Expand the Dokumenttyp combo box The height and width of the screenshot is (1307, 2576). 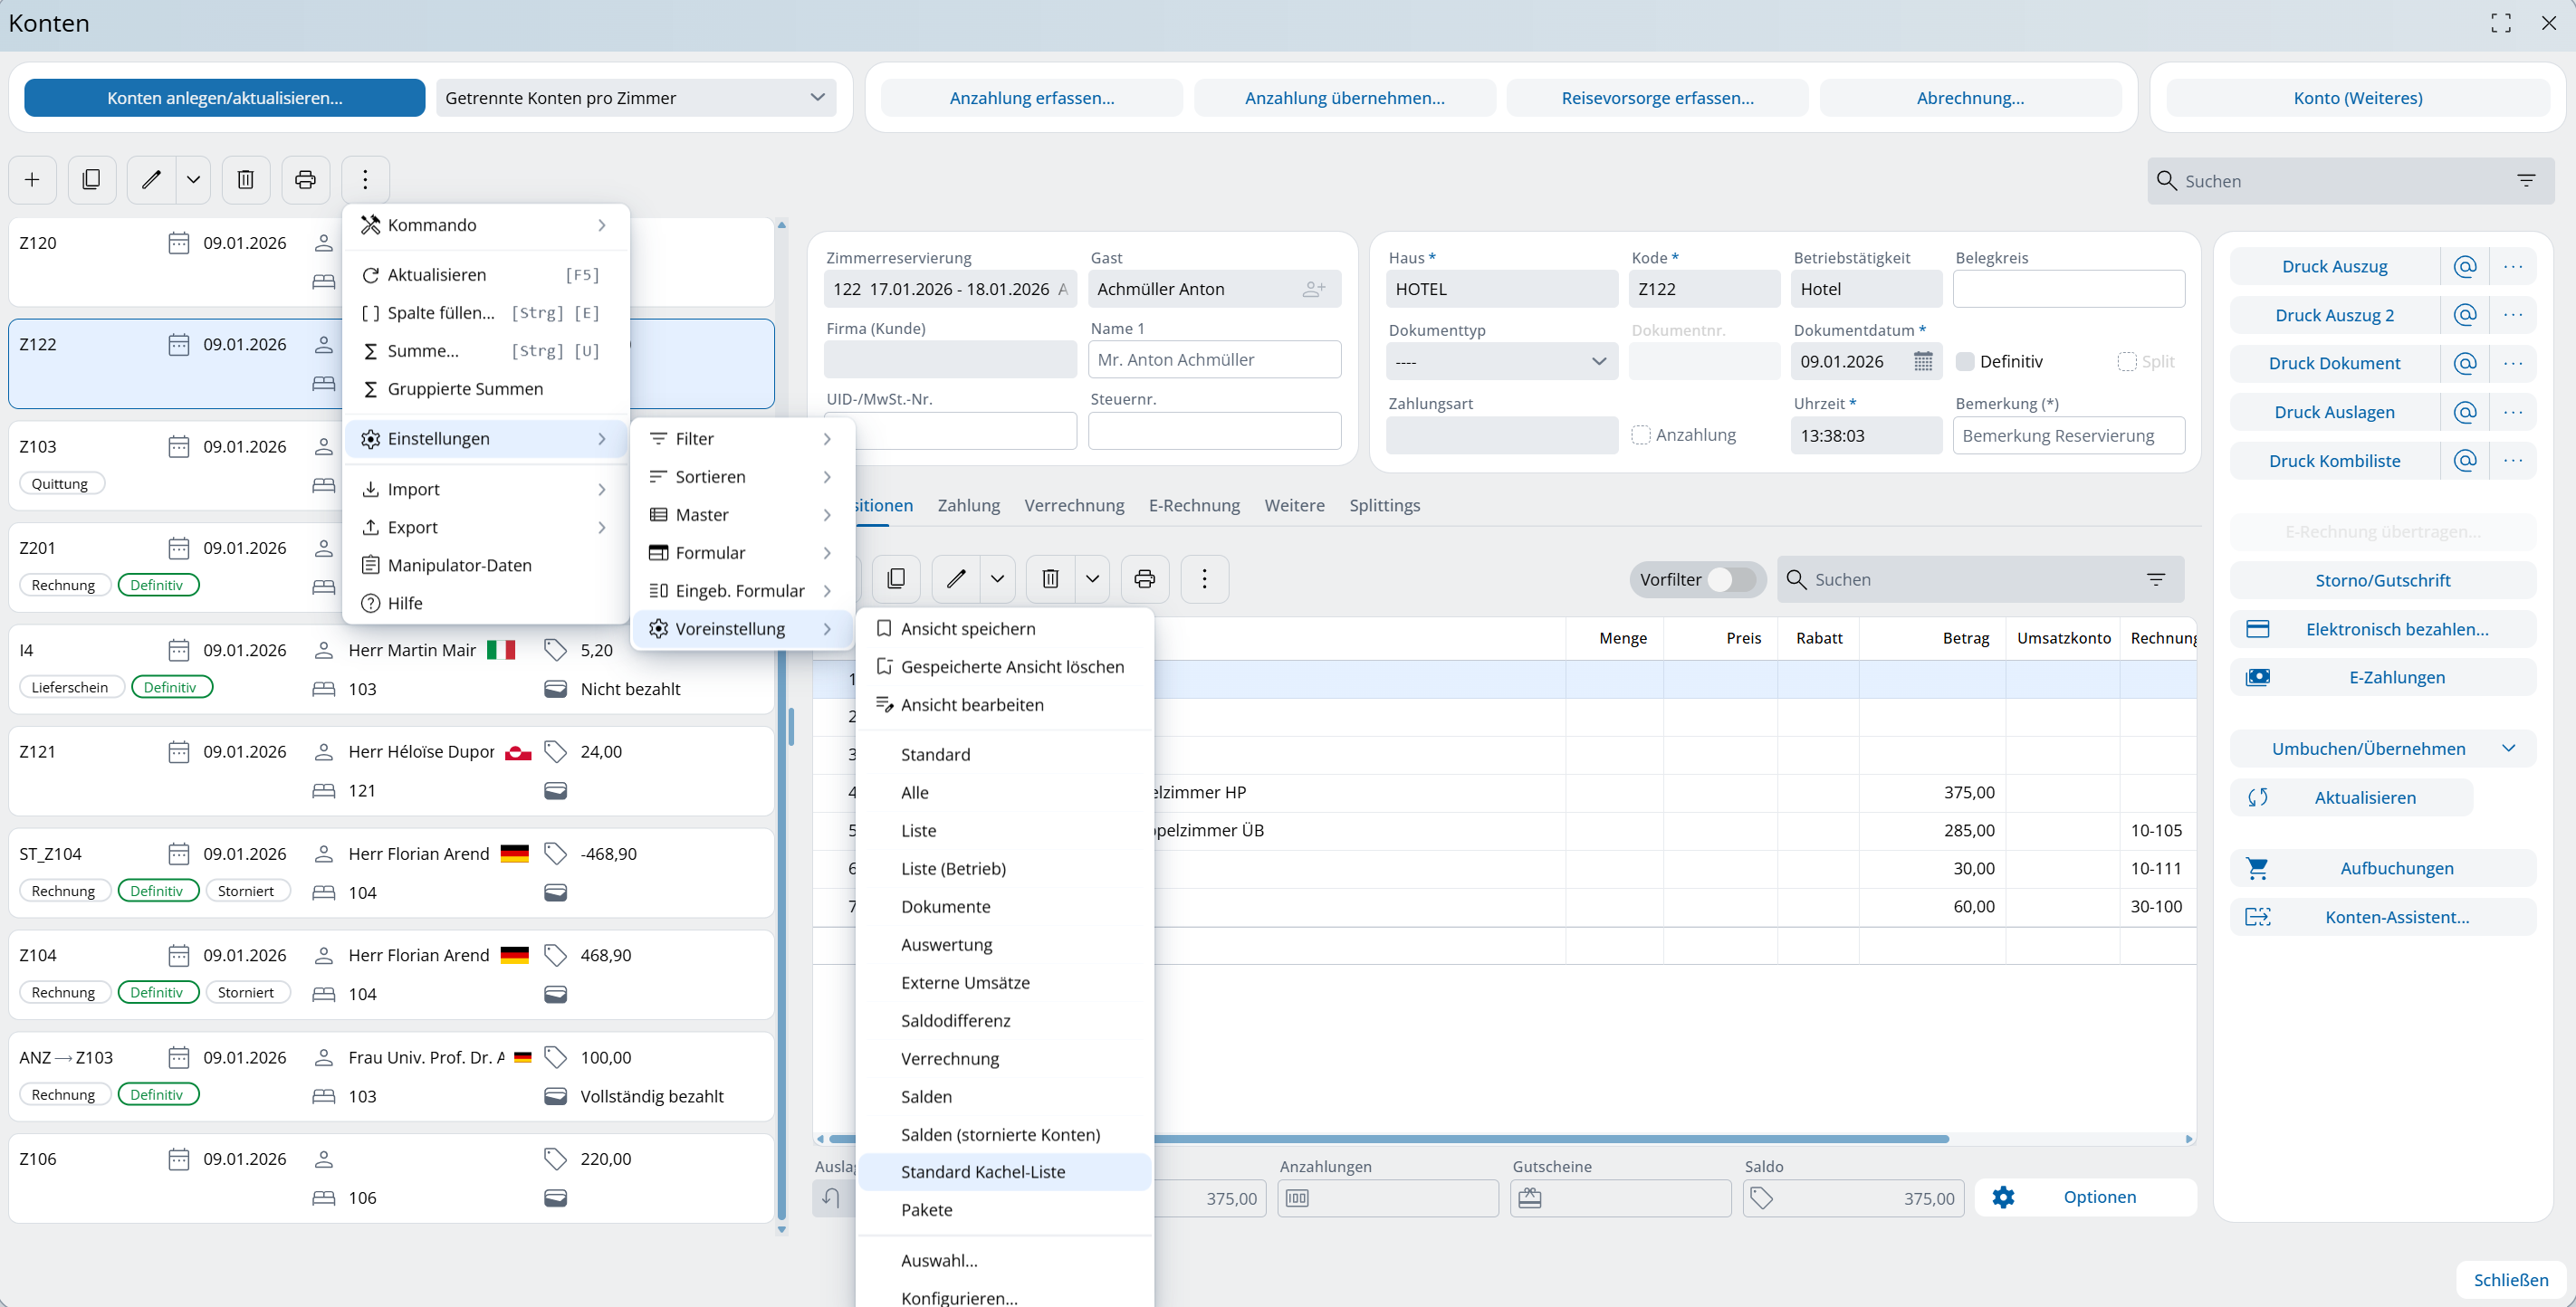tap(1500, 362)
